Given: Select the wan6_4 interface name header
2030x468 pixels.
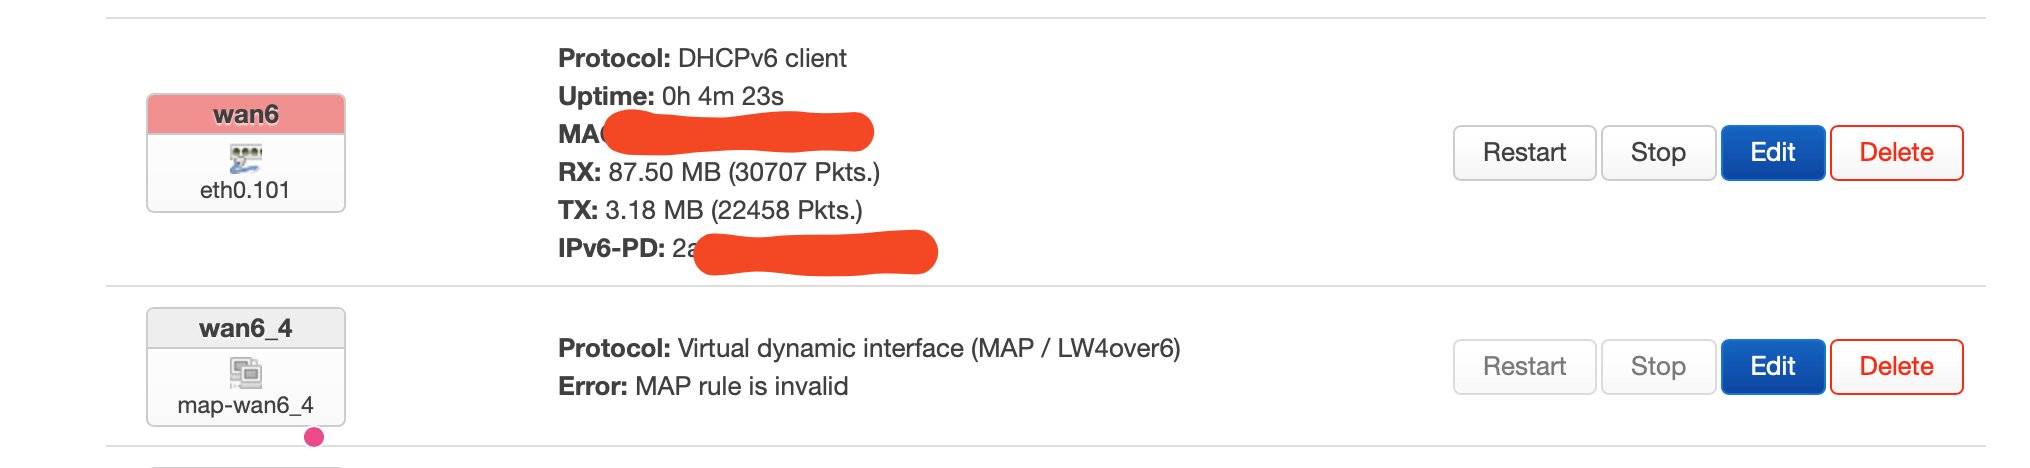Looking at the screenshot, I should point(246,329).
